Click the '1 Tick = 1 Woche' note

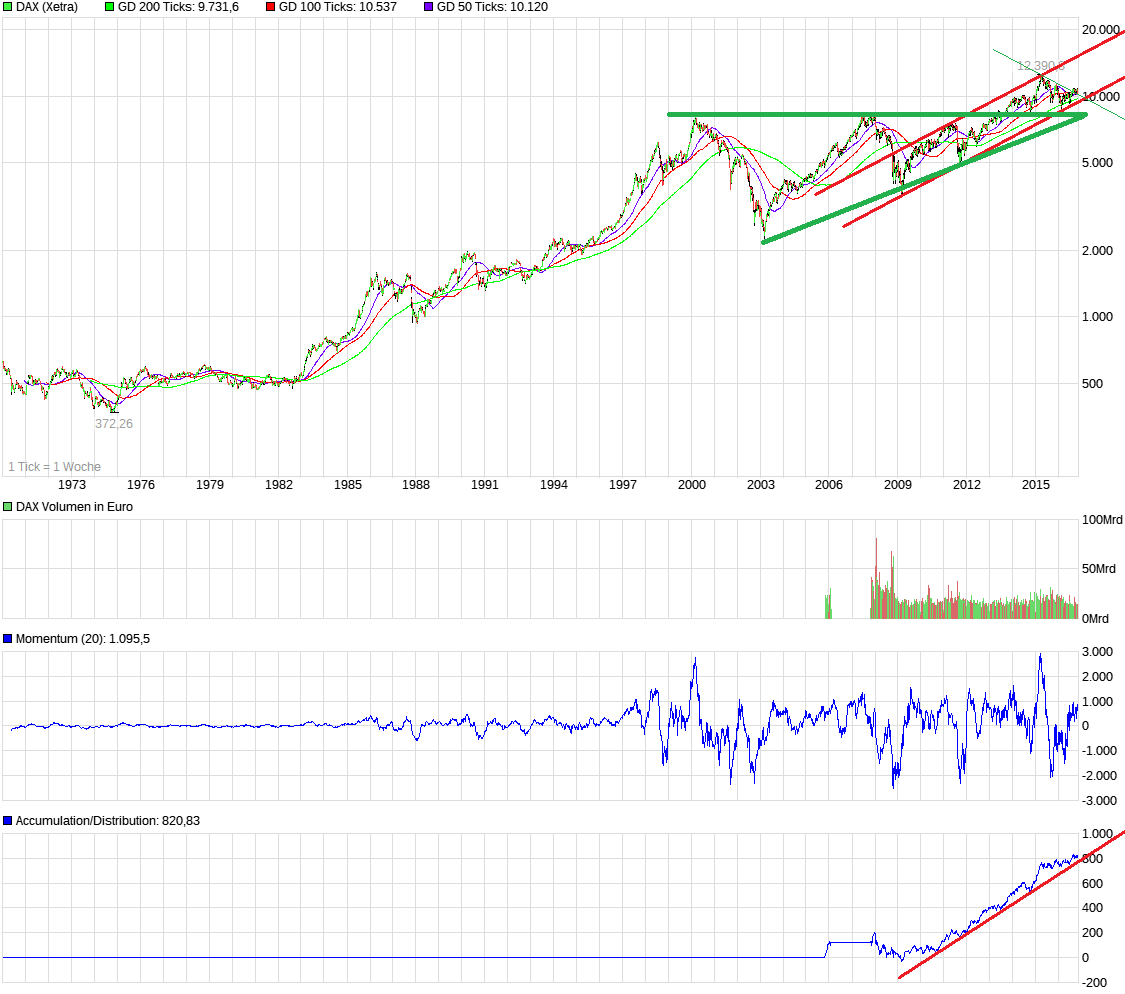click(x=55, y=466)
